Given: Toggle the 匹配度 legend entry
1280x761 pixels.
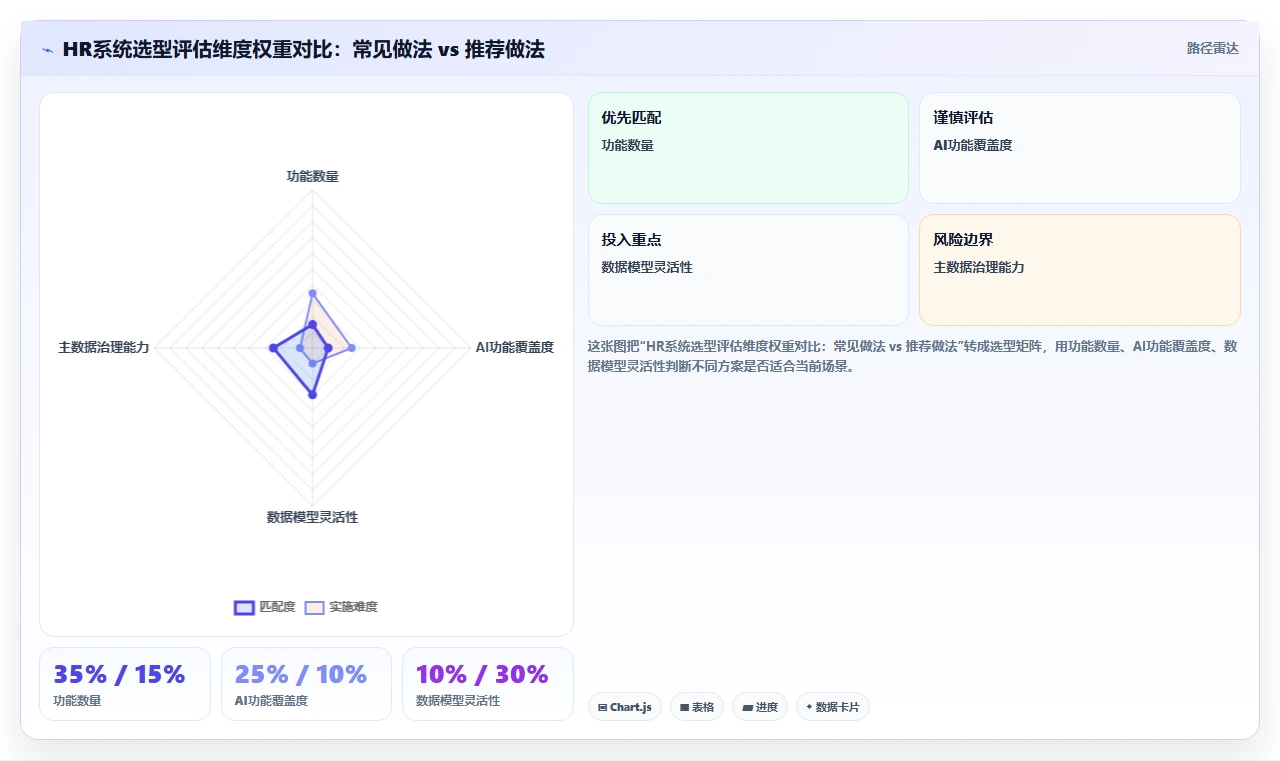Looking at the screenshot, I should pos(265,607).
